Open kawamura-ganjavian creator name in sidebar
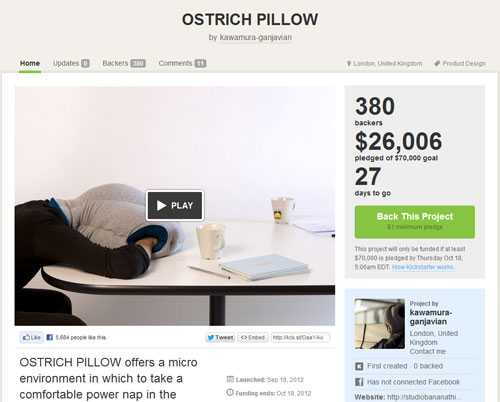500x402 pixels. (x=430, y=317)
